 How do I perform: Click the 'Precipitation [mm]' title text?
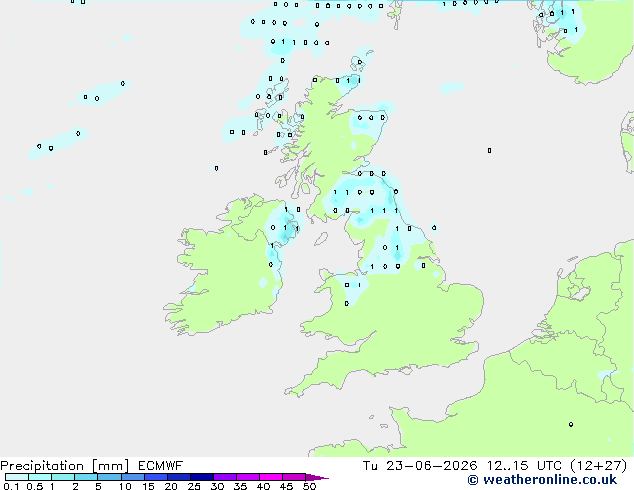(64, 466)
